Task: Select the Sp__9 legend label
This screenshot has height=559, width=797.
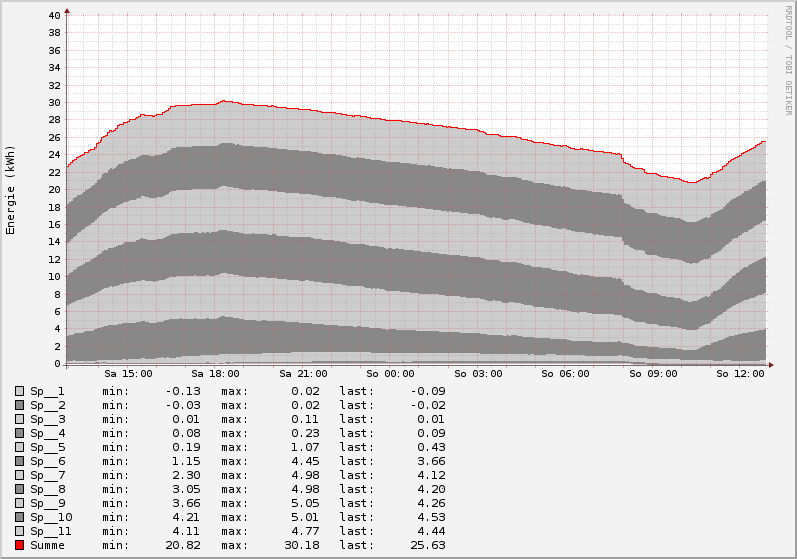Action: click(x=47, y=503)
